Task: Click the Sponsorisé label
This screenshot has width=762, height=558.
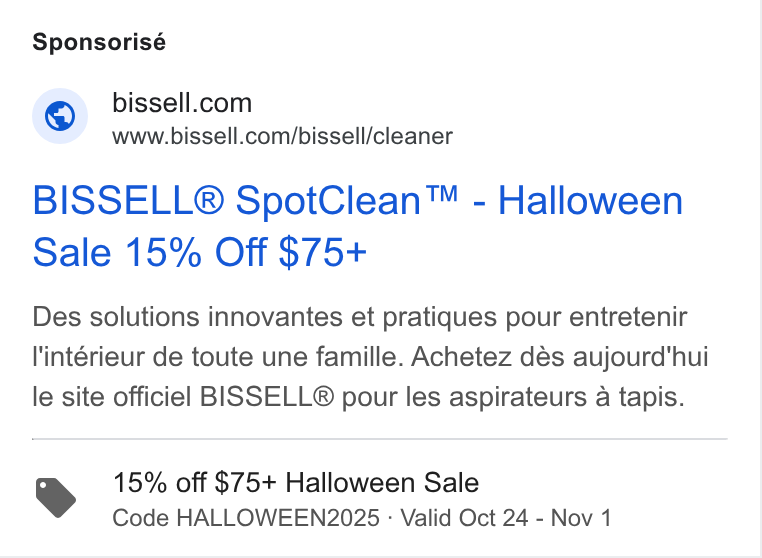Action: (99, 42)
